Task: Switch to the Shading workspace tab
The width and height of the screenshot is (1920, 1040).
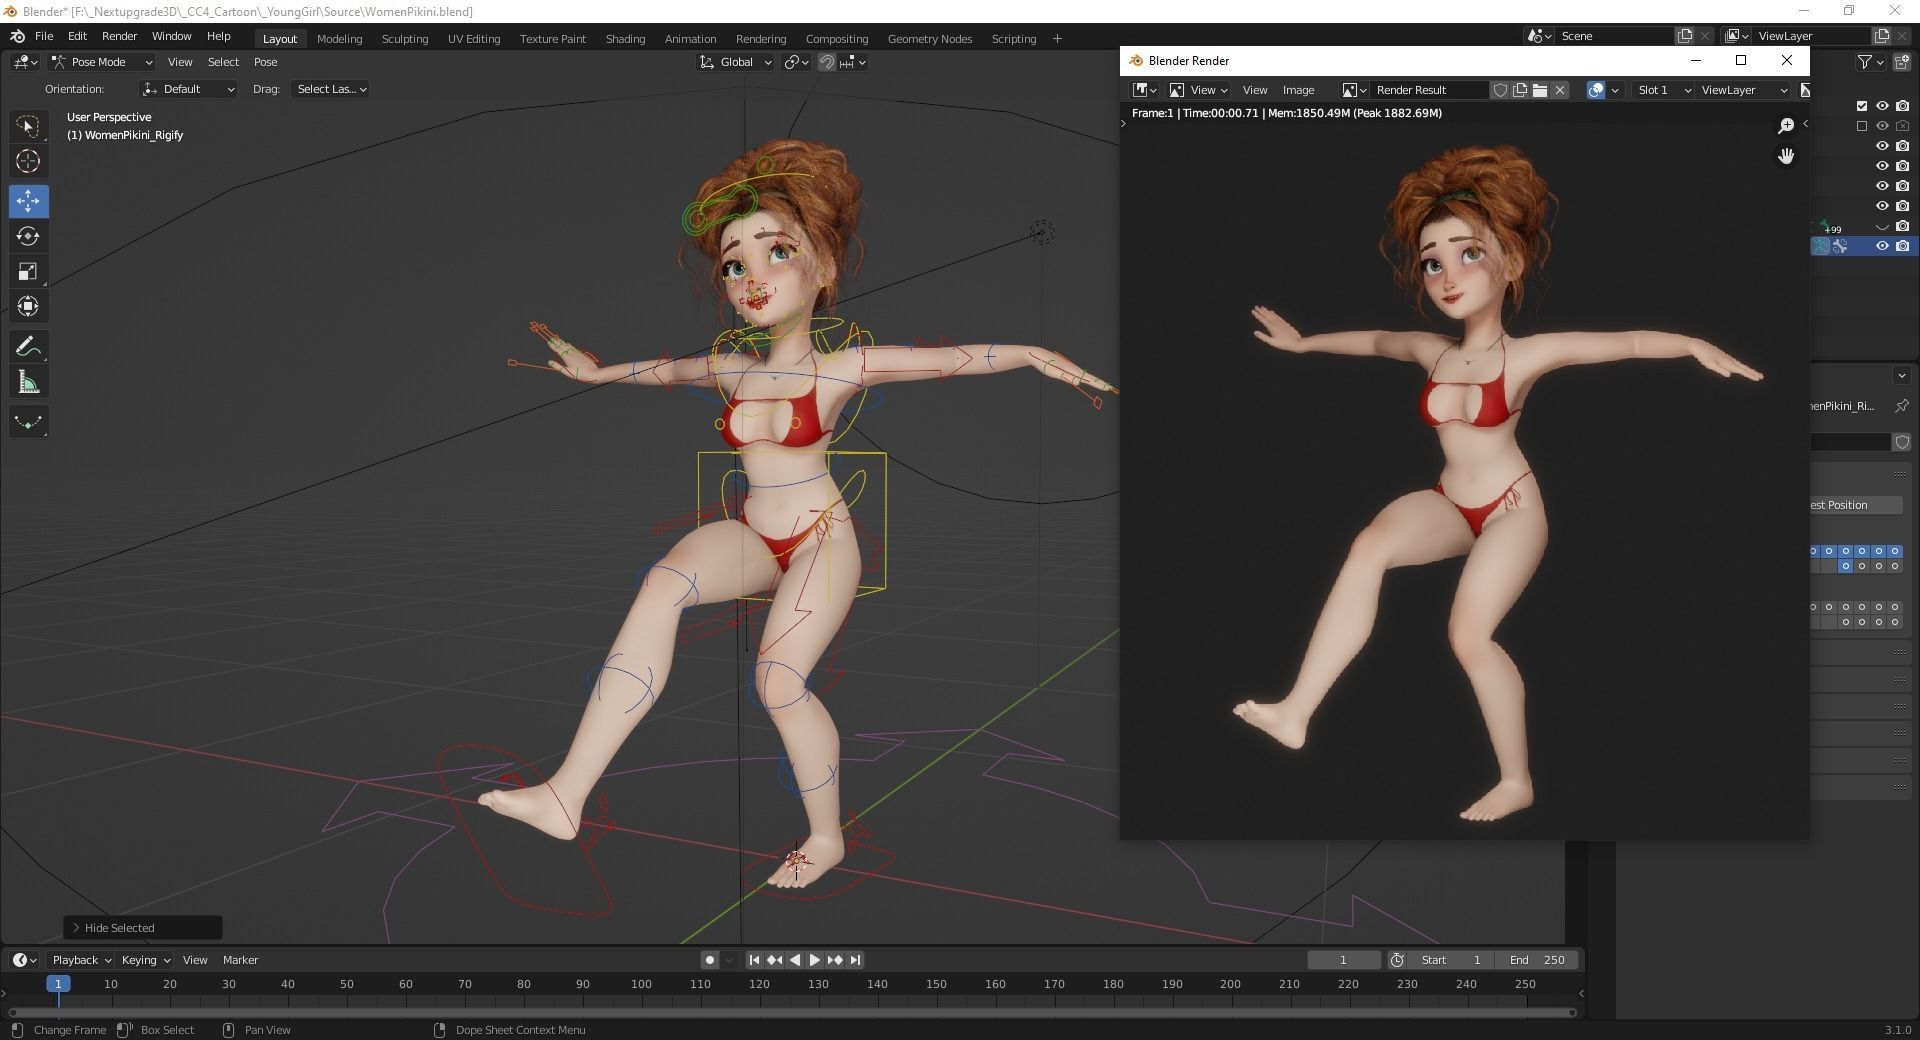Action: pos(625,39)
